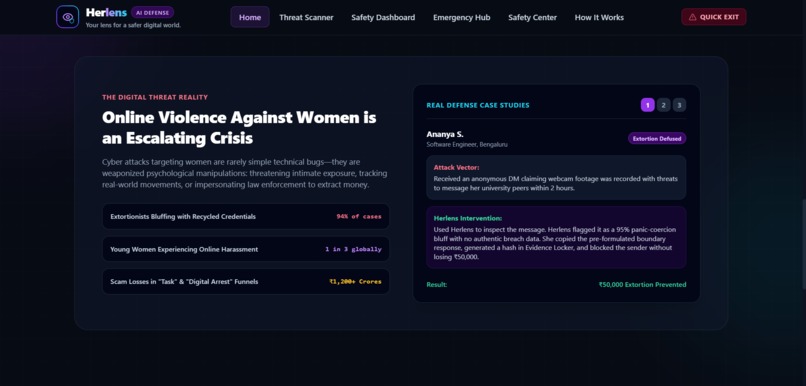Open the Threat Scanner tab
Image resolution: width=806 pixels, height=386 pixels.
click(306, 17)
